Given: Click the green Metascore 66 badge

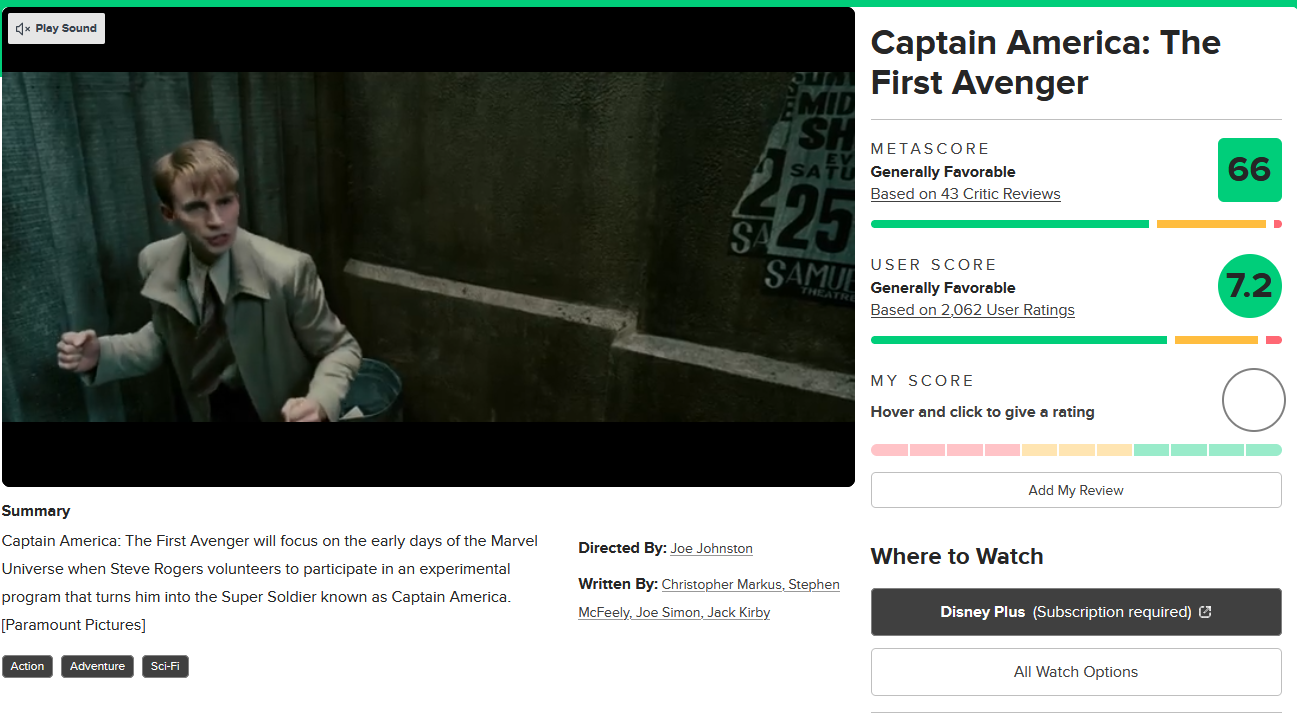Looking at the screenshot, I should click(1249, 170).
